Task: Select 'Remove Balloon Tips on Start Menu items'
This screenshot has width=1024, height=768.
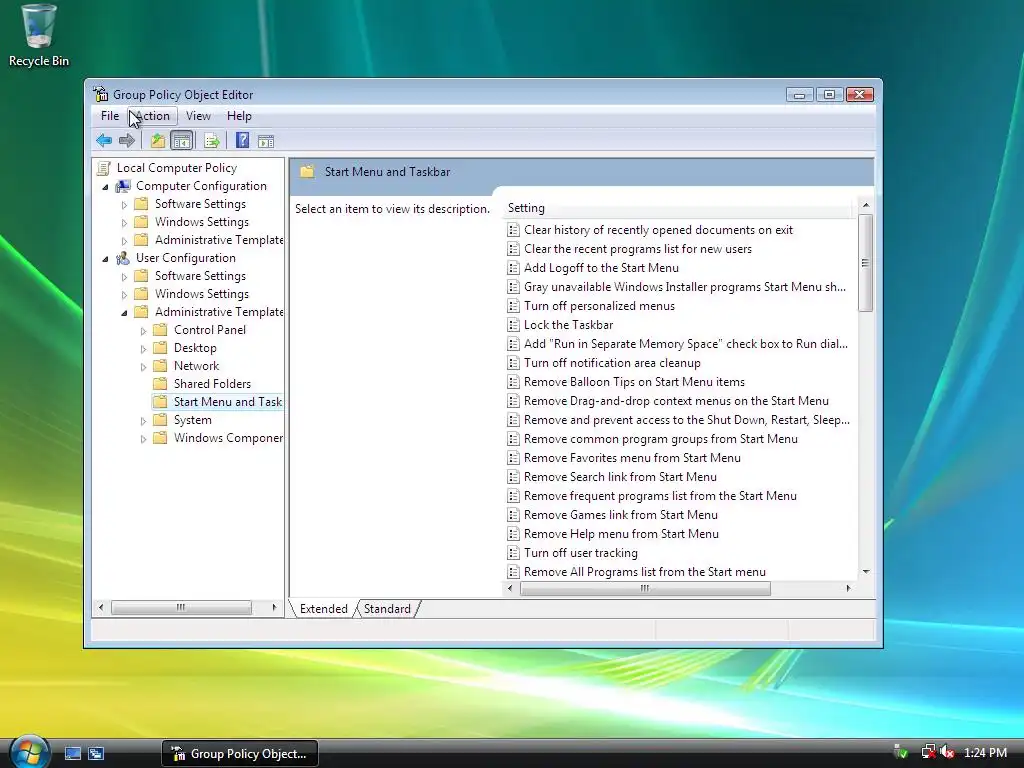Action: pyautogui.click(x=634, y=382)
